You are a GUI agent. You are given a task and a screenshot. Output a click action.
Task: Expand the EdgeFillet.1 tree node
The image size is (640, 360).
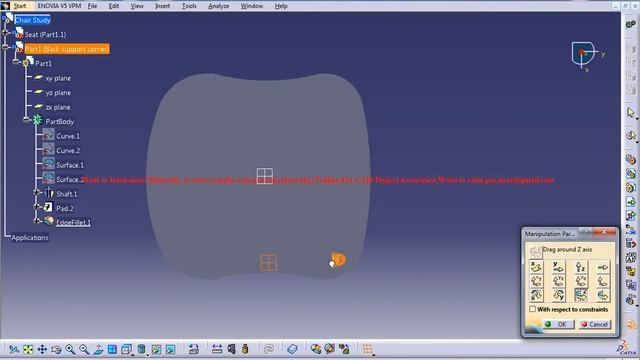coord(37,221)
